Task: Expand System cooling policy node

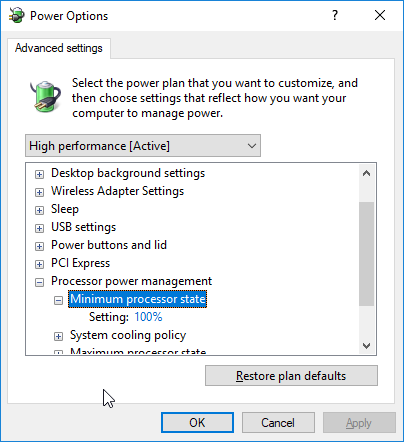Action: [x=58, y=336]
